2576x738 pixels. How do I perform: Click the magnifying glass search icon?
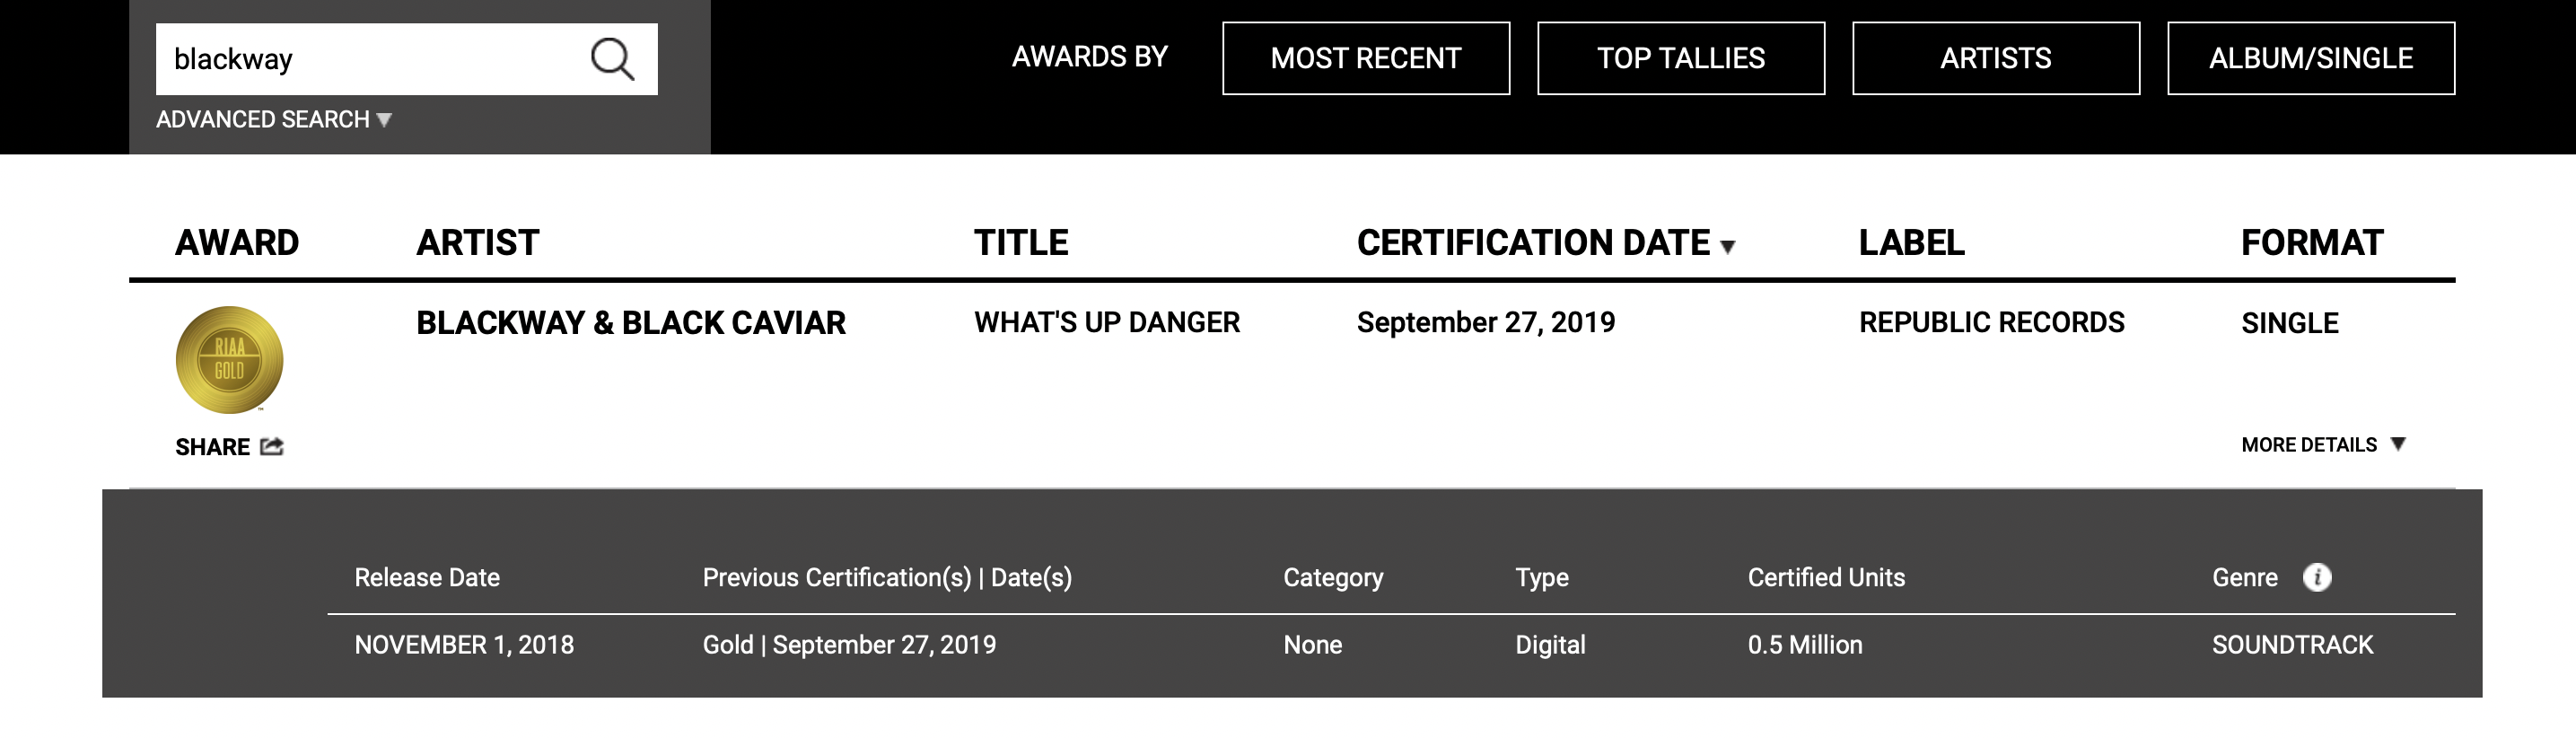point(612,59)
